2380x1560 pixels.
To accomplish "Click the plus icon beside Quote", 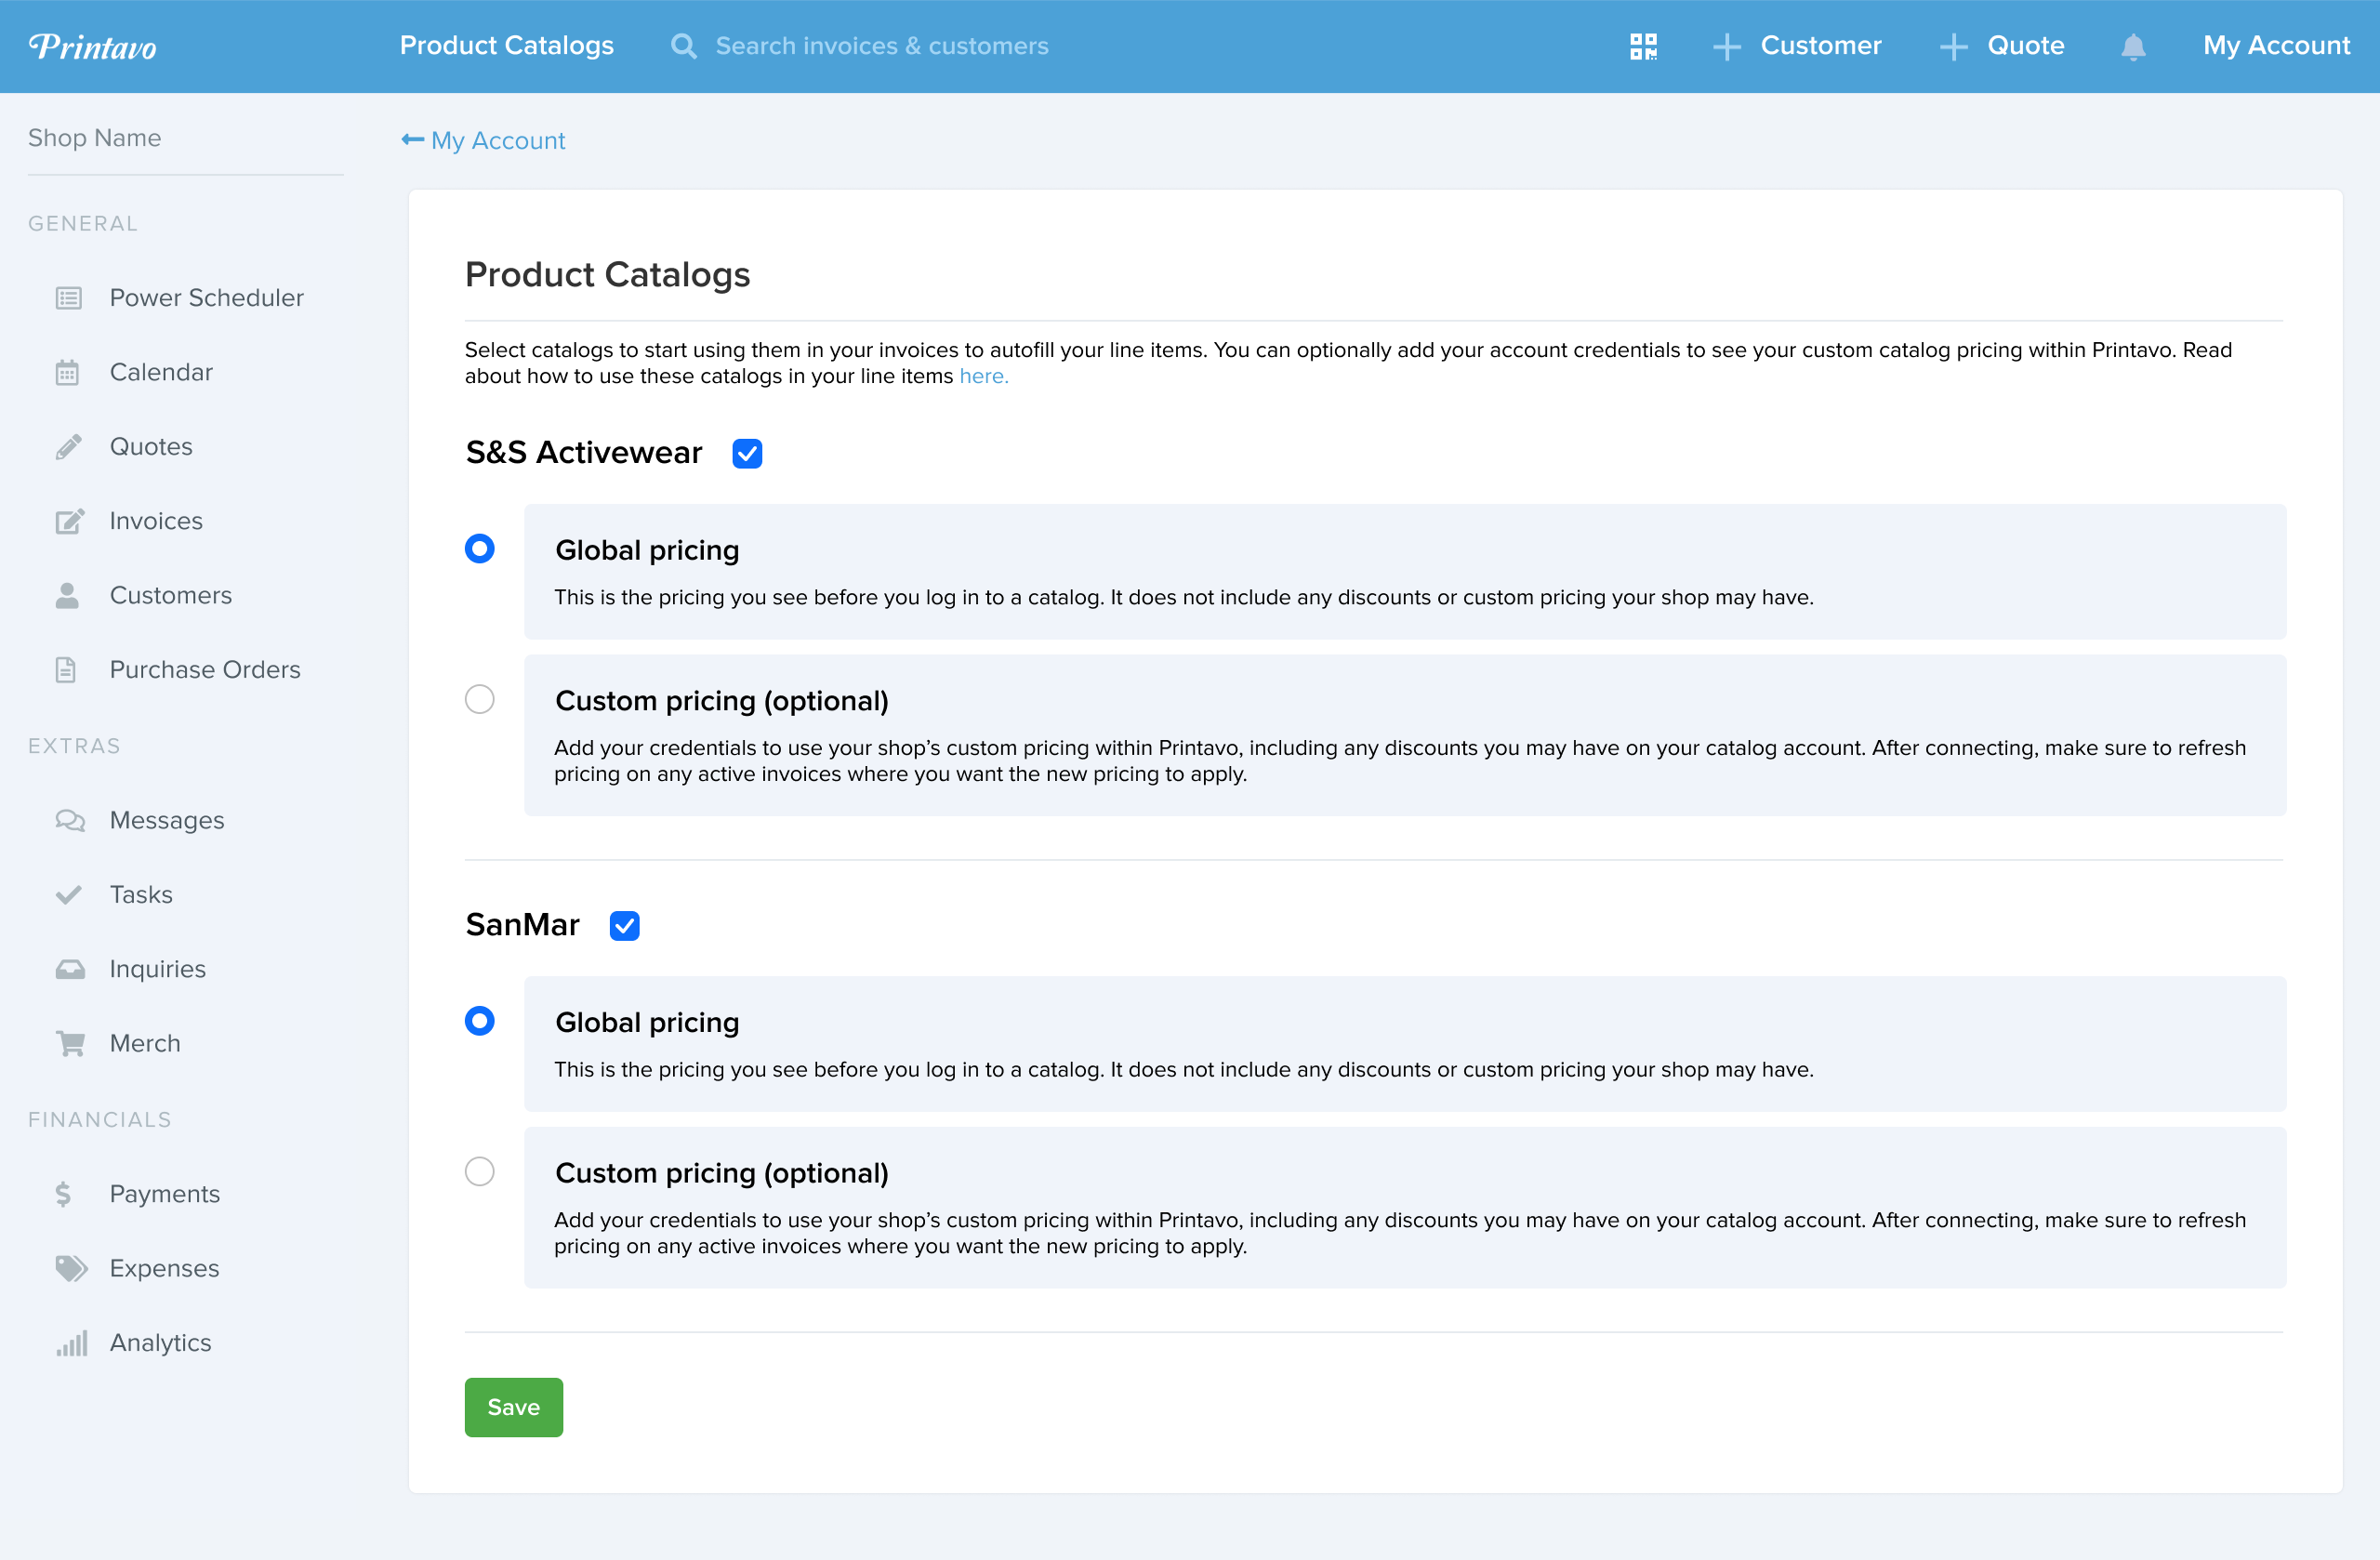I will click(1953, 46).
